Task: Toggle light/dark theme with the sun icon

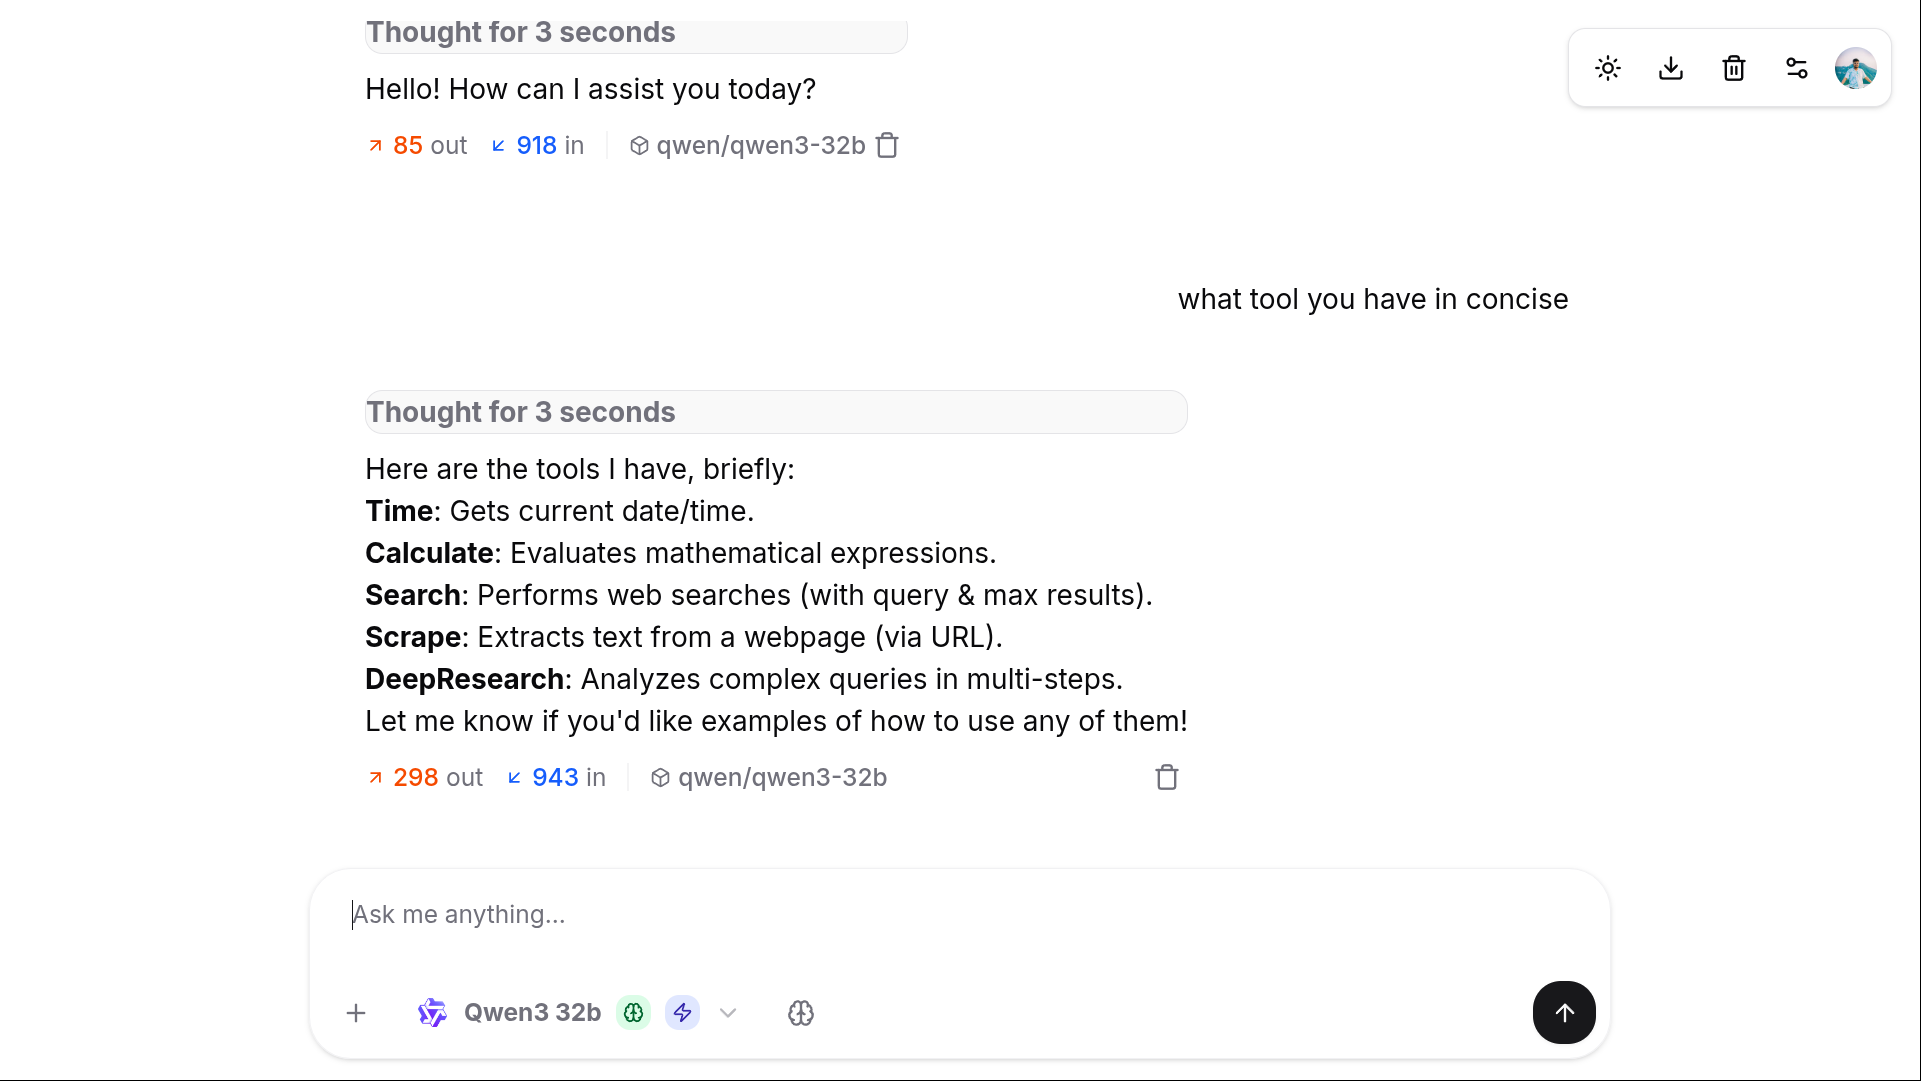Action: click(1608, 68)
